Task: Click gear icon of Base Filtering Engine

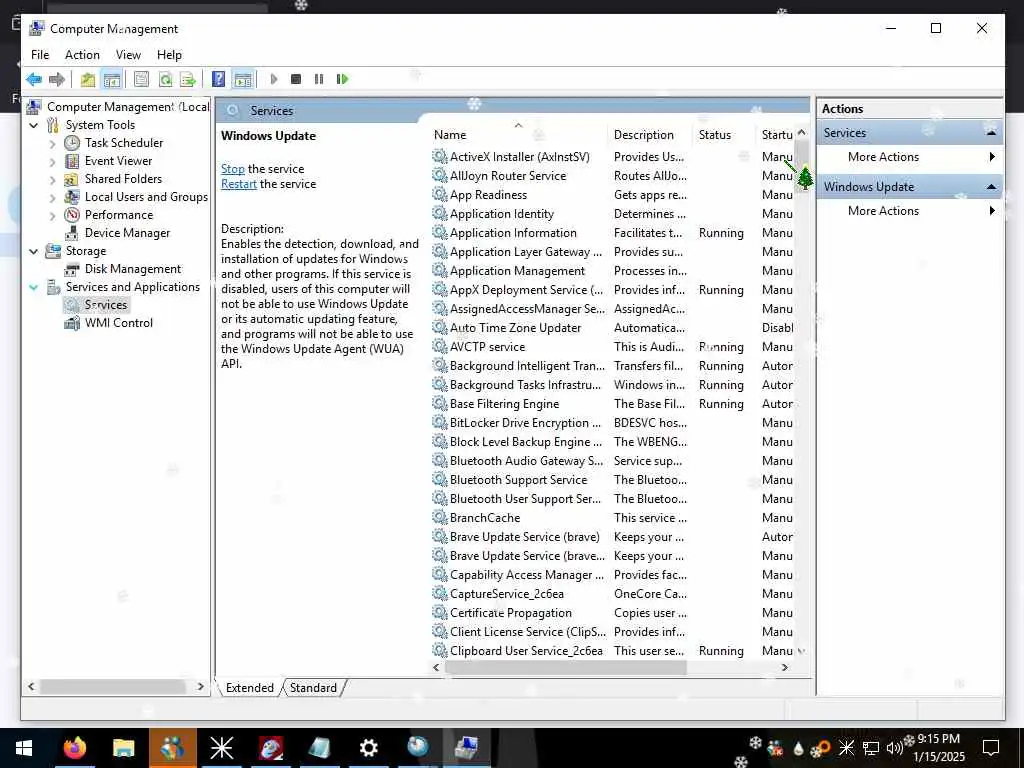Action: (440, 404)
